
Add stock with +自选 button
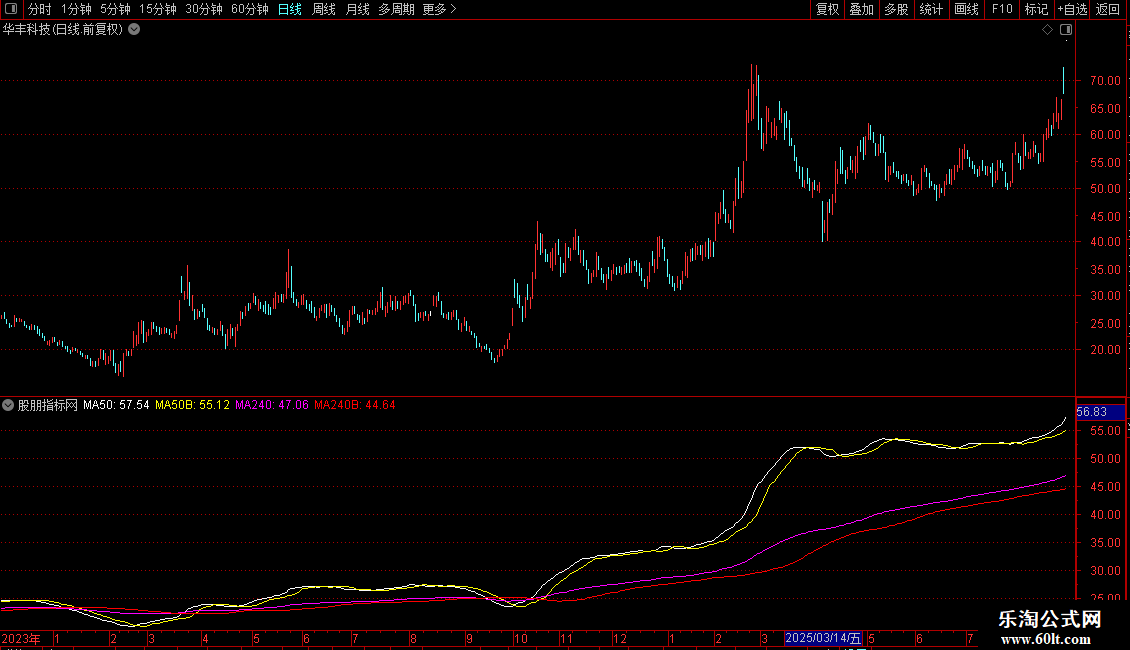[1072, 9]
